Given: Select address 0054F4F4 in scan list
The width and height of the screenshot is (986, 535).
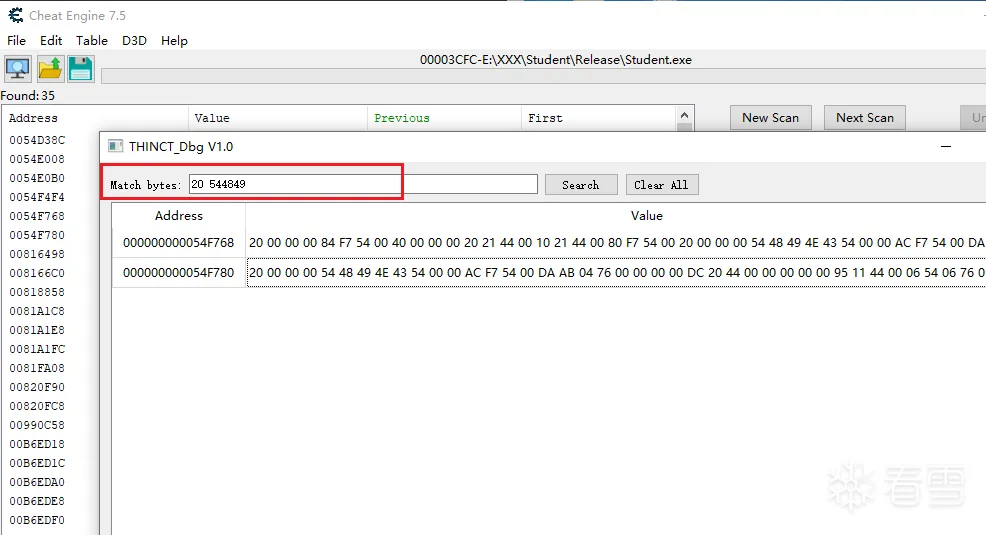Looking at the screenshot, I should [37, 197].
